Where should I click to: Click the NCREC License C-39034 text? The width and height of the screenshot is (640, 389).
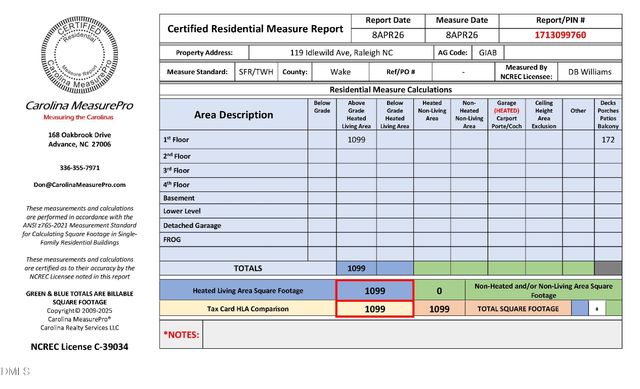click(x=79, y=347)
